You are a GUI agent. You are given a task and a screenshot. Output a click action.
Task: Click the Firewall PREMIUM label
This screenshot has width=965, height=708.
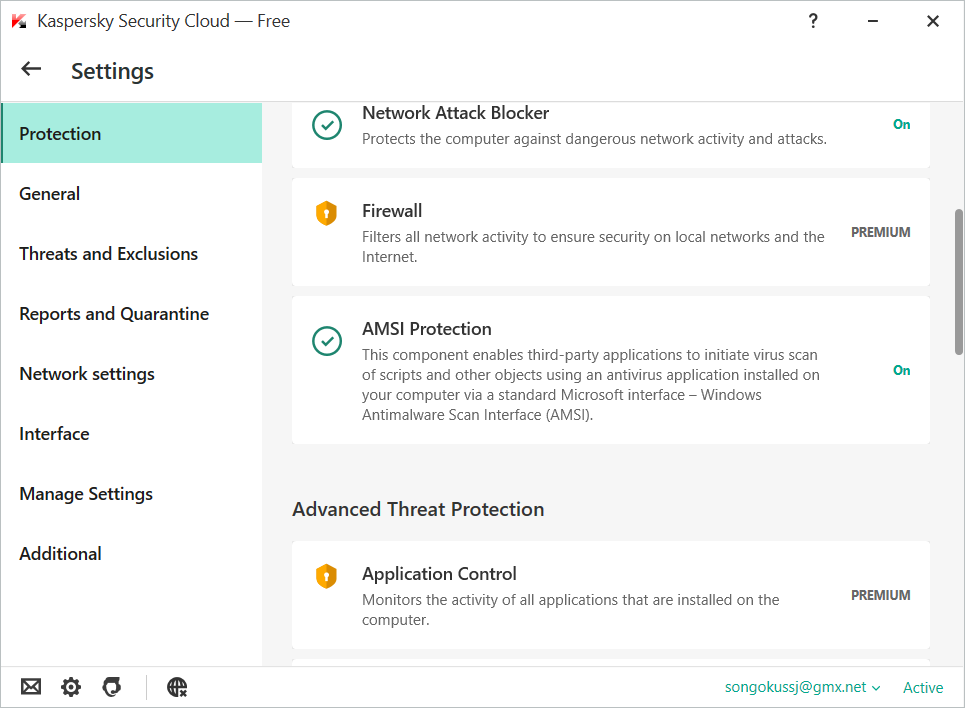[x=880, y=232]
